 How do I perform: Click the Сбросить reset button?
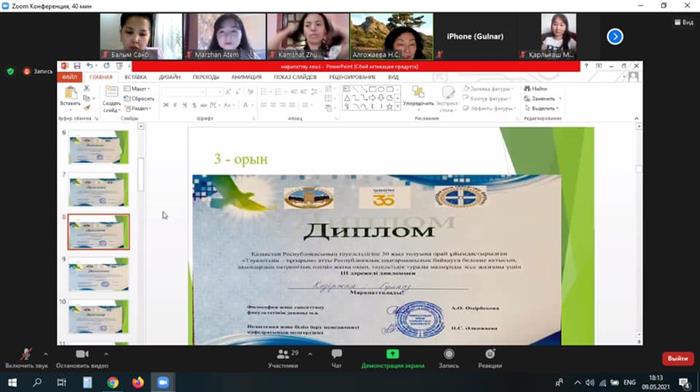click(139, 99)
